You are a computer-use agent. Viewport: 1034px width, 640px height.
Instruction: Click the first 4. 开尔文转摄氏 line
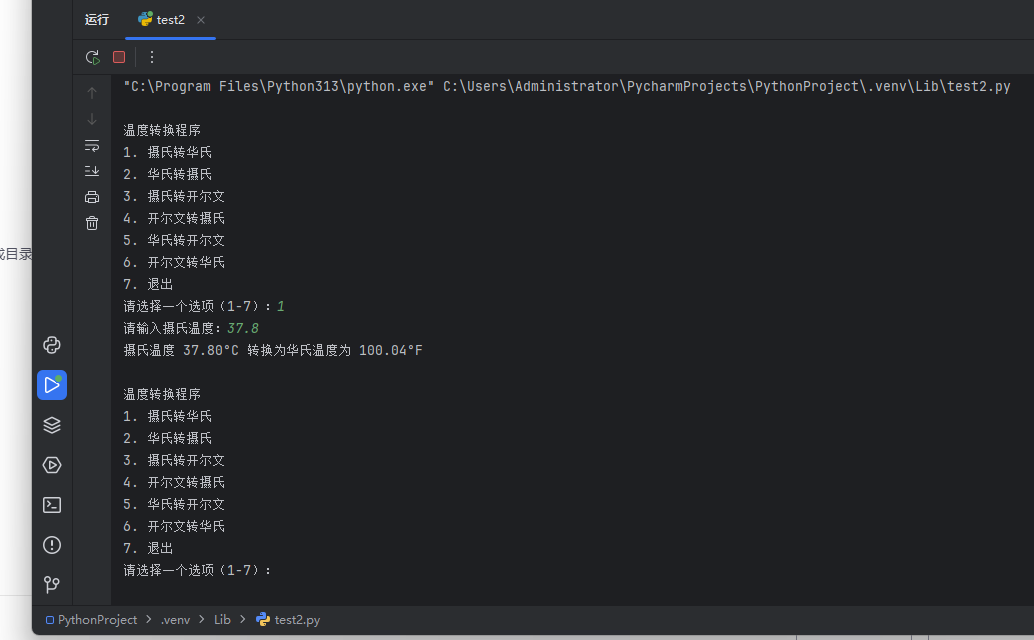(173, 218)
